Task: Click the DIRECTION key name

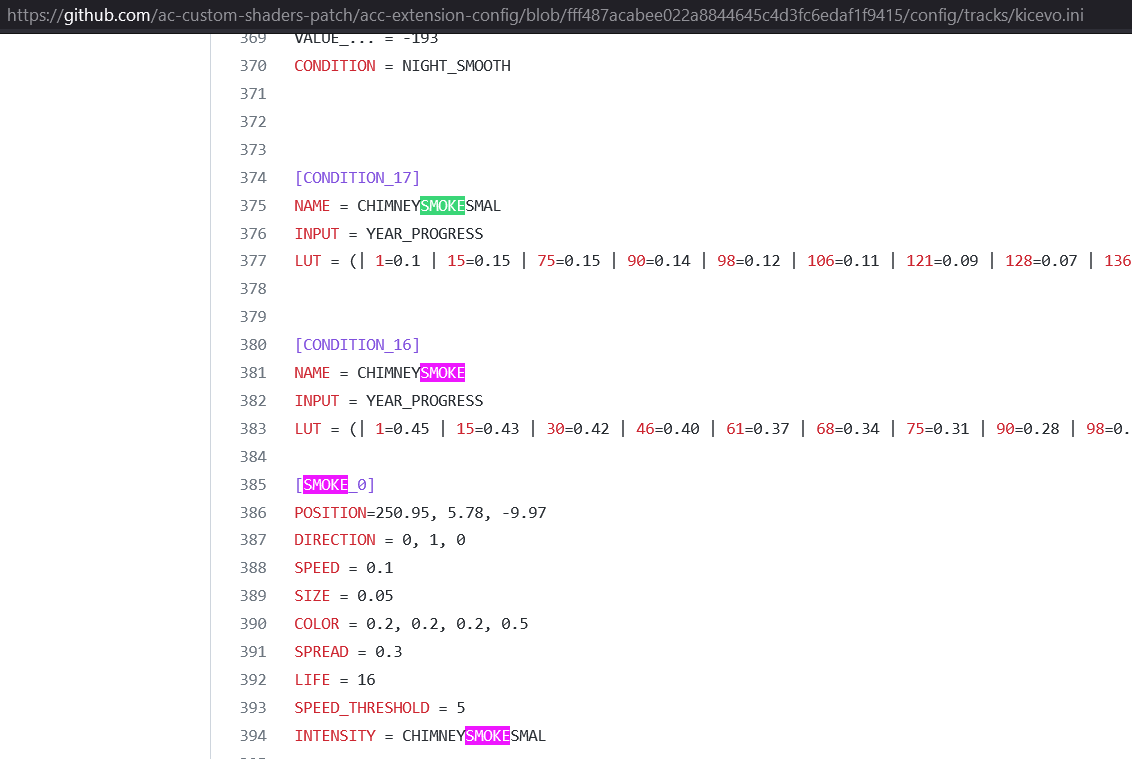Action: tap(335, 540)
